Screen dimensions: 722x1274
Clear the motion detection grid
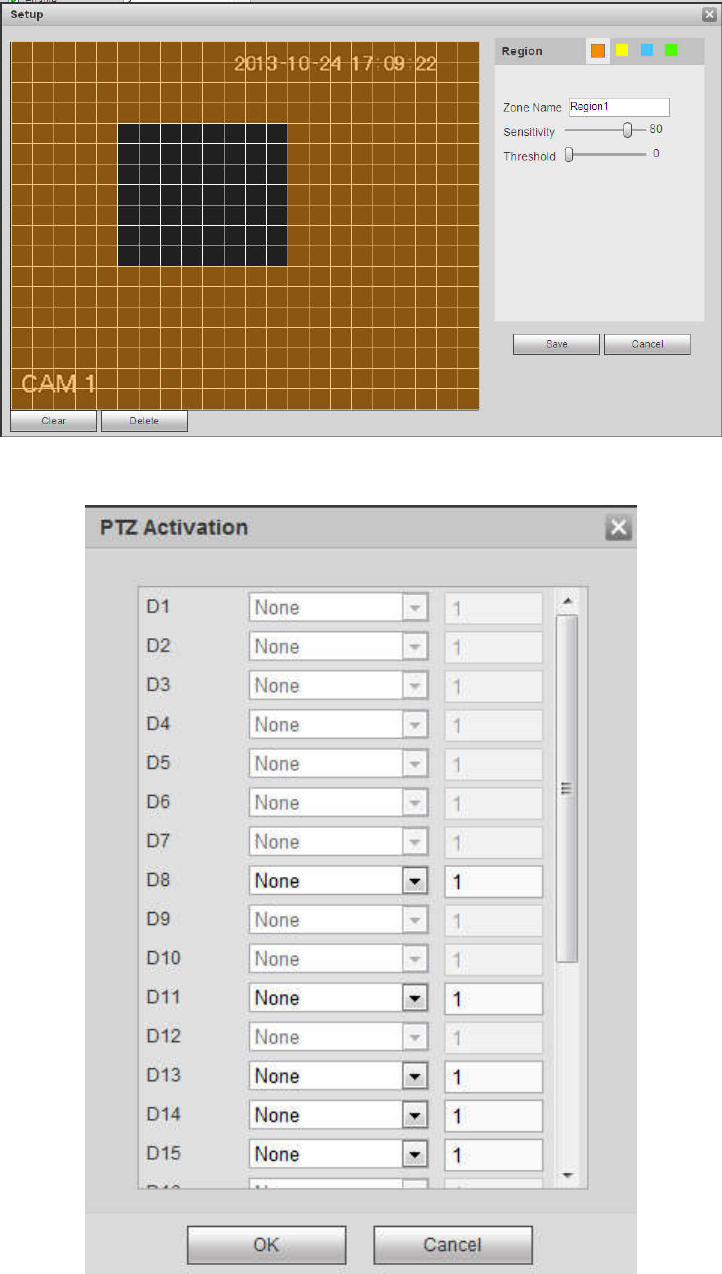click(x=54, y=421)
